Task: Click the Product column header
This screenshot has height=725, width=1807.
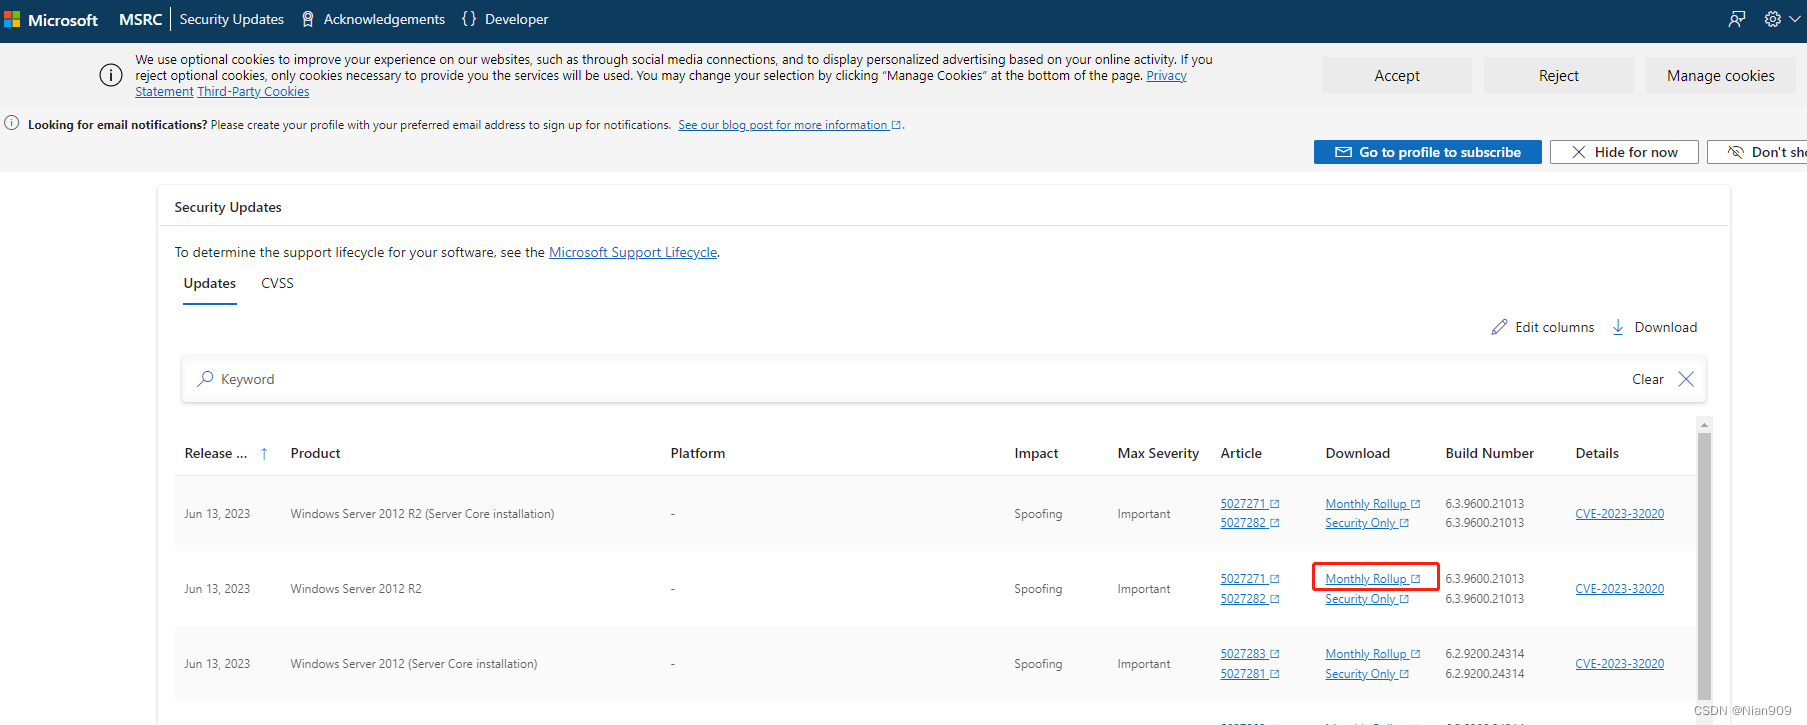Action: point(315,454)
